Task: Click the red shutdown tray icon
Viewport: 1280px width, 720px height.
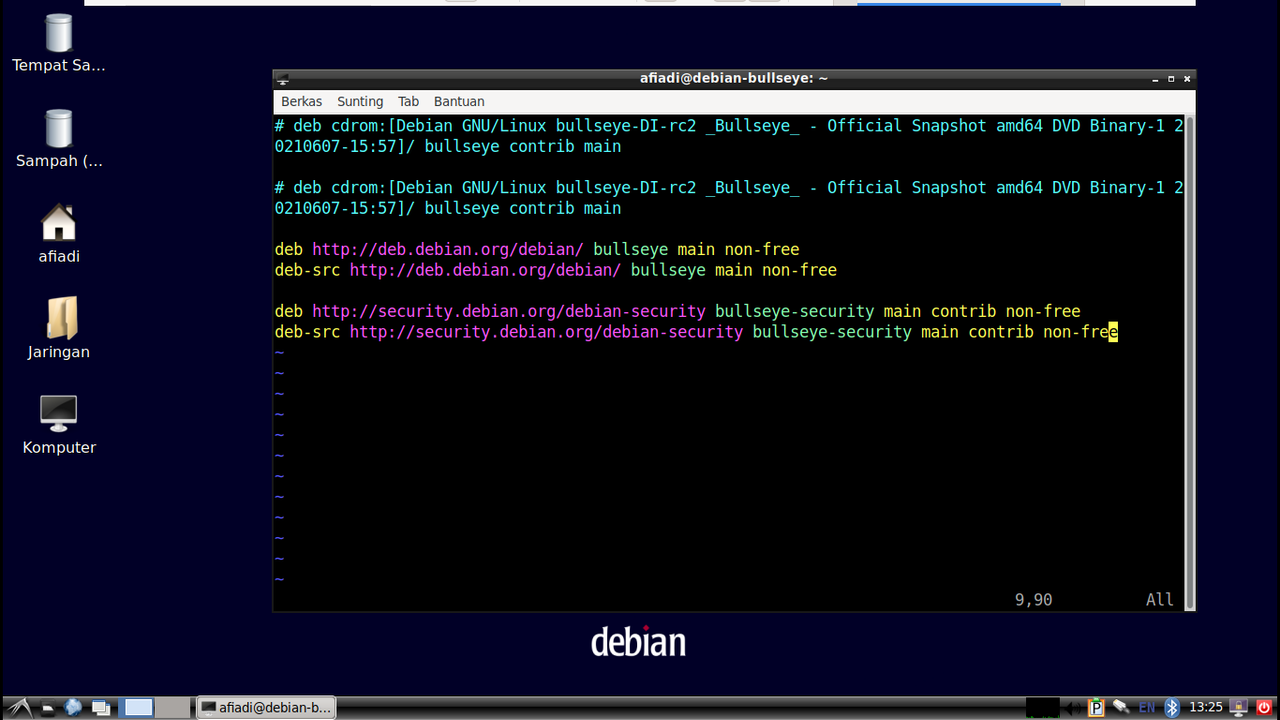Action: tap(1264, 707)
